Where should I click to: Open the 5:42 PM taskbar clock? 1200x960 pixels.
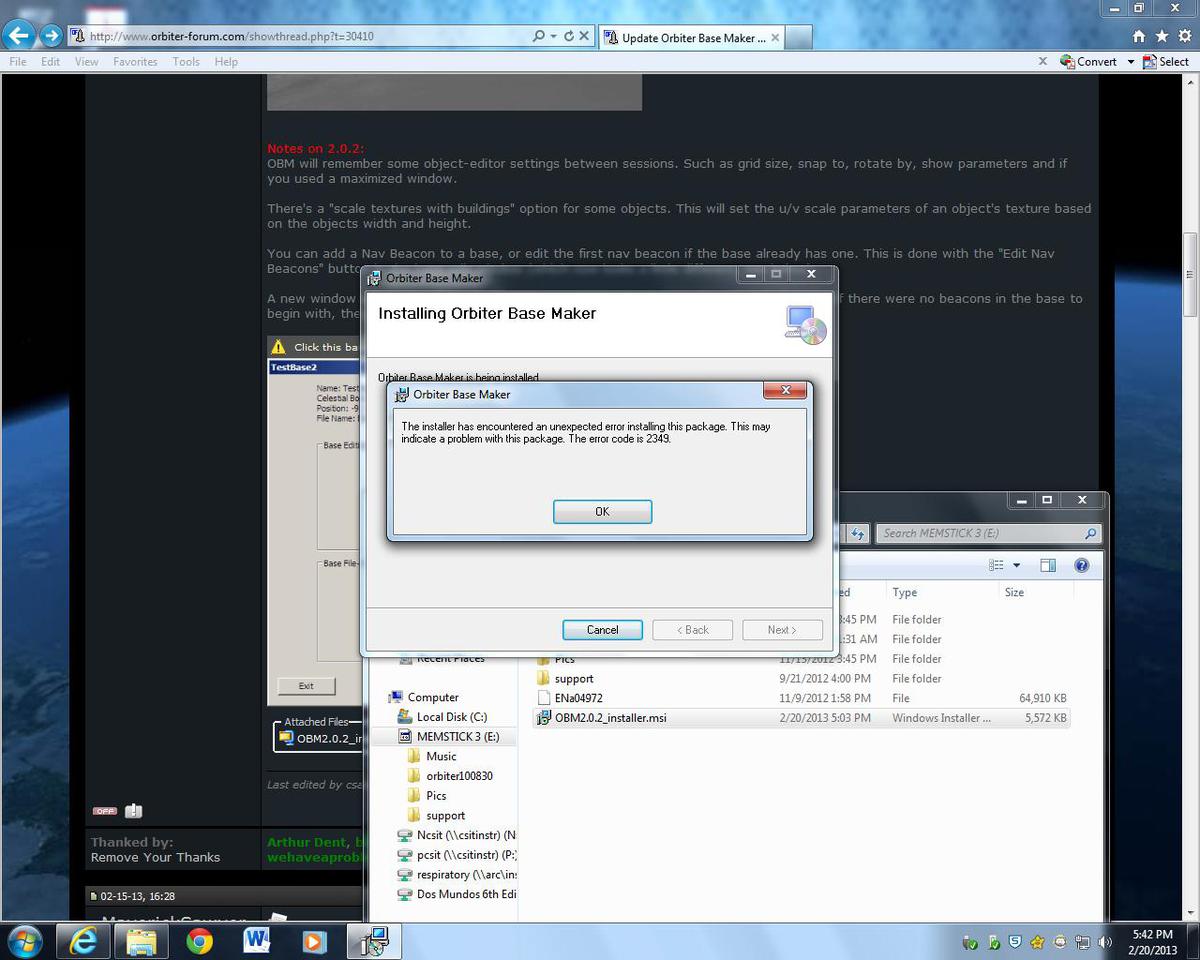(1153, 942)
